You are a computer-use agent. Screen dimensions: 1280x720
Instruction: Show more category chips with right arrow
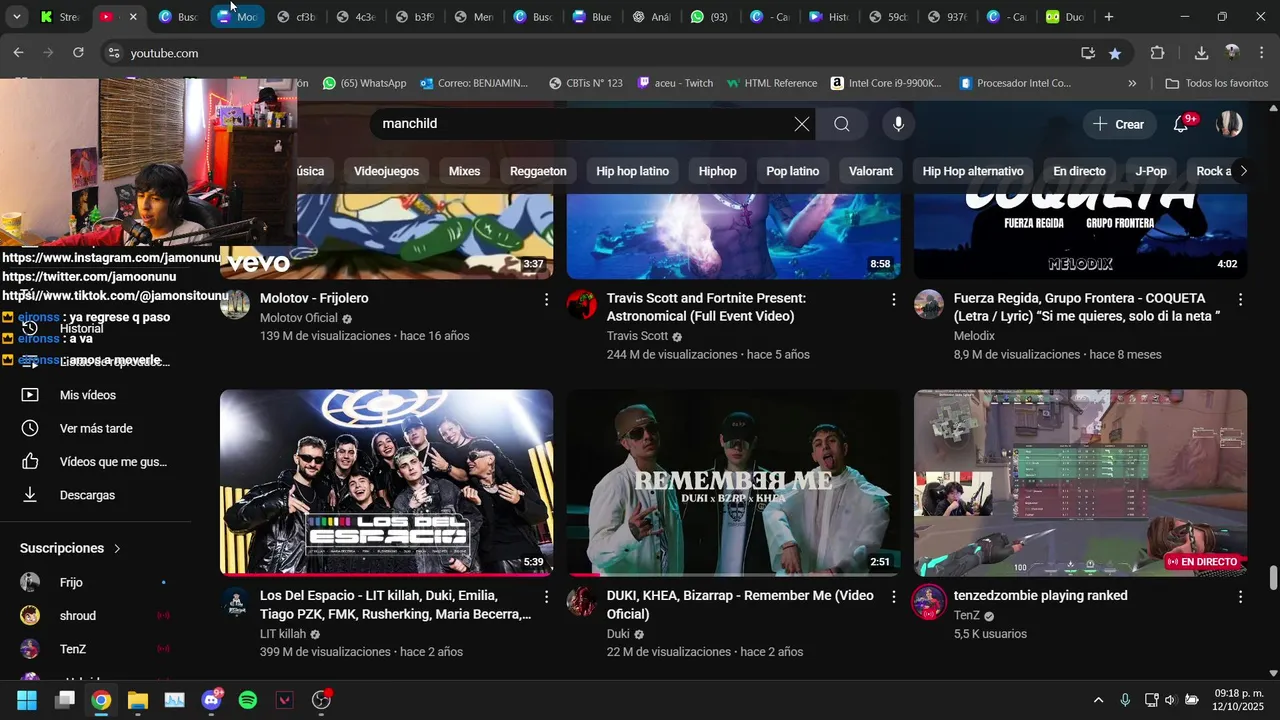(x=1243, y=171)
